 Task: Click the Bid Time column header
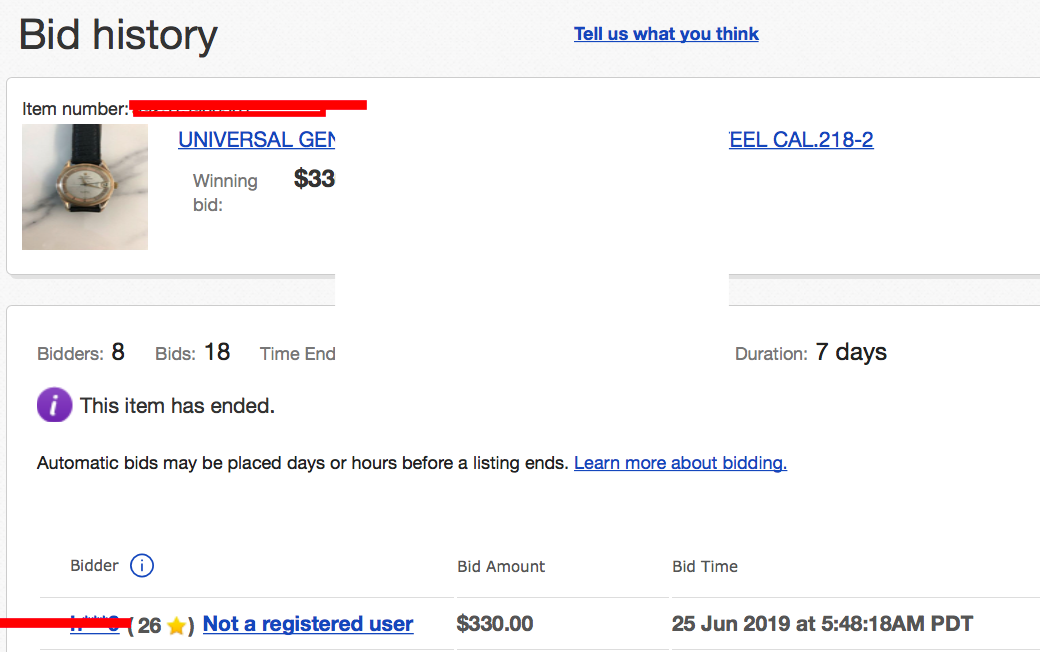705,567
